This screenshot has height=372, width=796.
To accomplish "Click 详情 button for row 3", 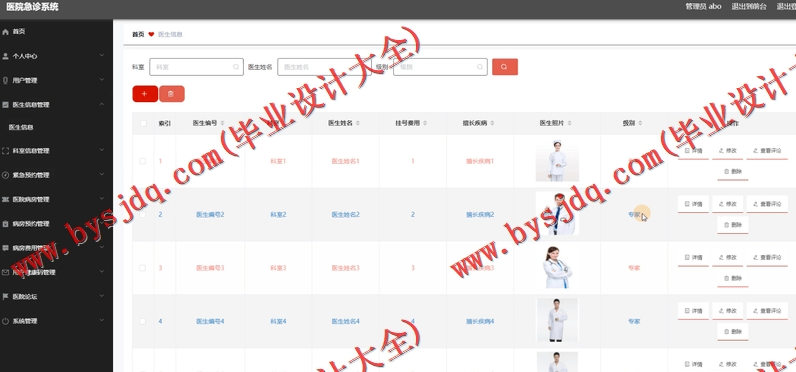I will point(693,257).
